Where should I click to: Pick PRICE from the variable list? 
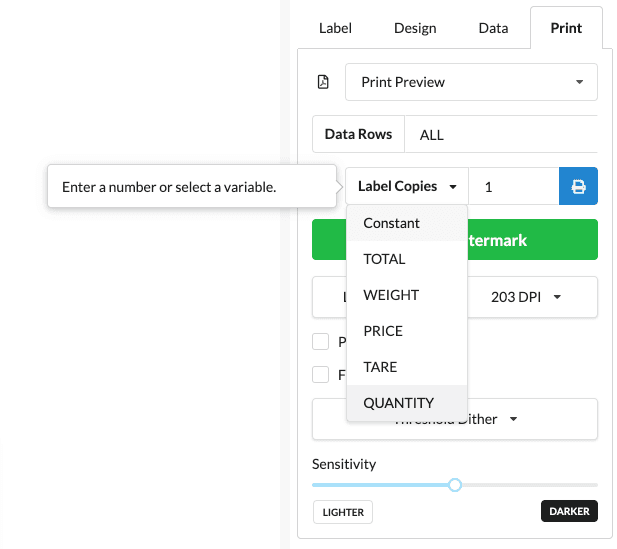point(384,331)
